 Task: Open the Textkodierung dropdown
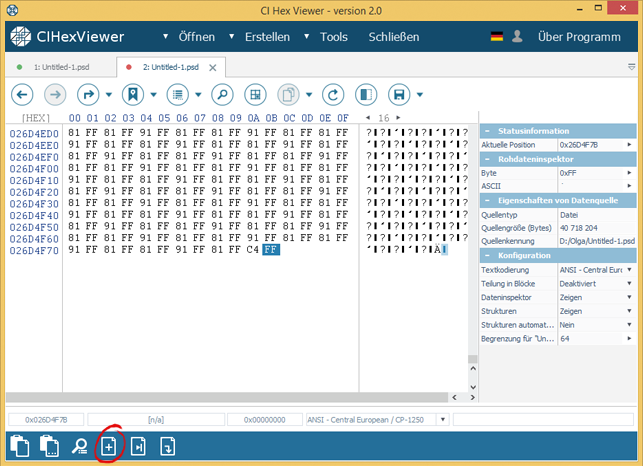(629, 270)
